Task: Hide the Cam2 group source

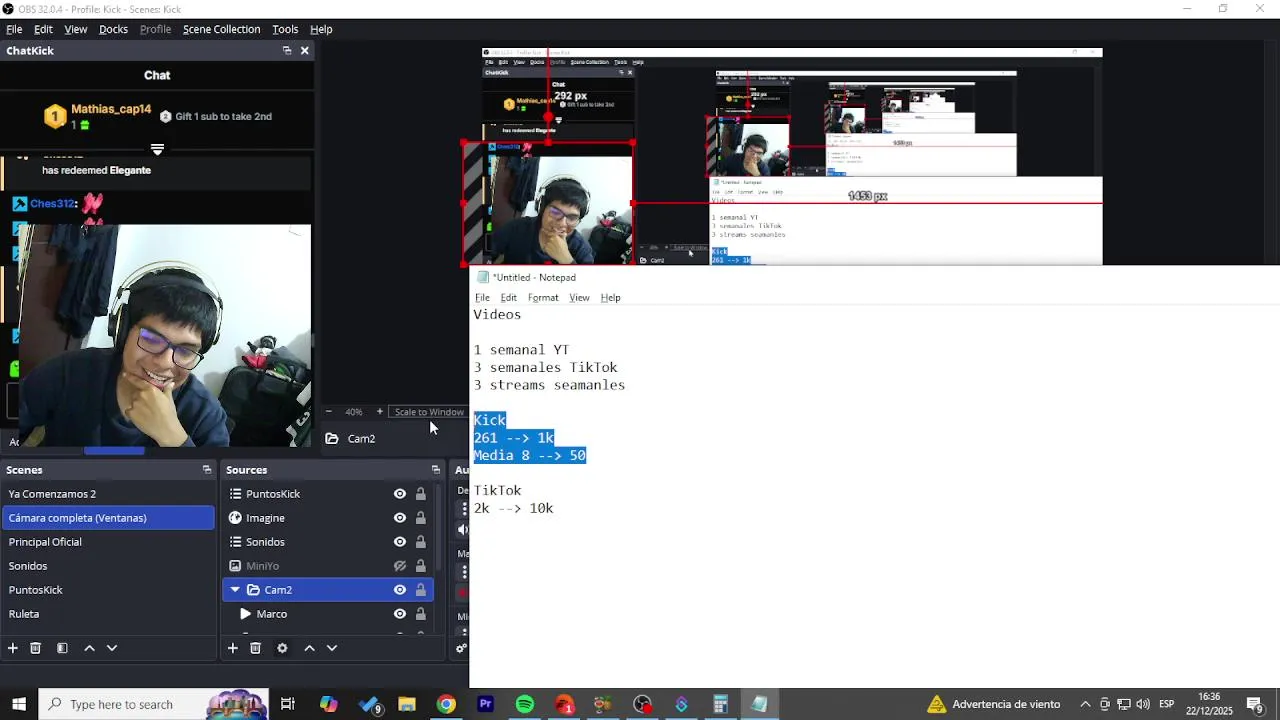Action: click(x=400, y=590)
